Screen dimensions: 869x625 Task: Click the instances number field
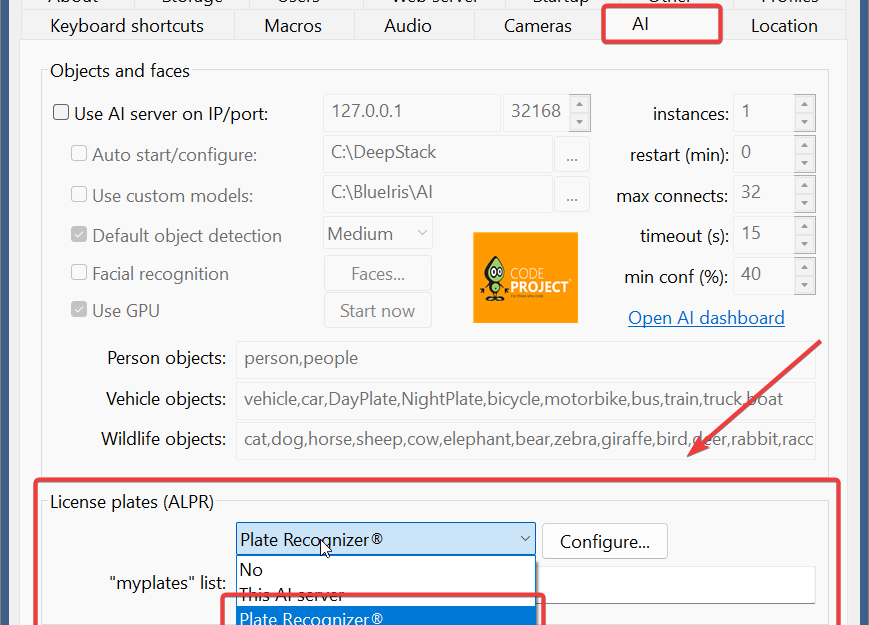click(764, 112)
